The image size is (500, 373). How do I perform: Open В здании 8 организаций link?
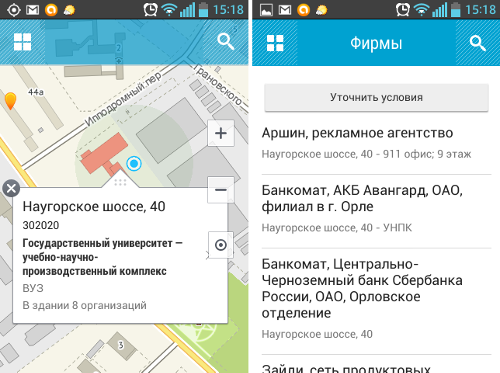(84, 305)
